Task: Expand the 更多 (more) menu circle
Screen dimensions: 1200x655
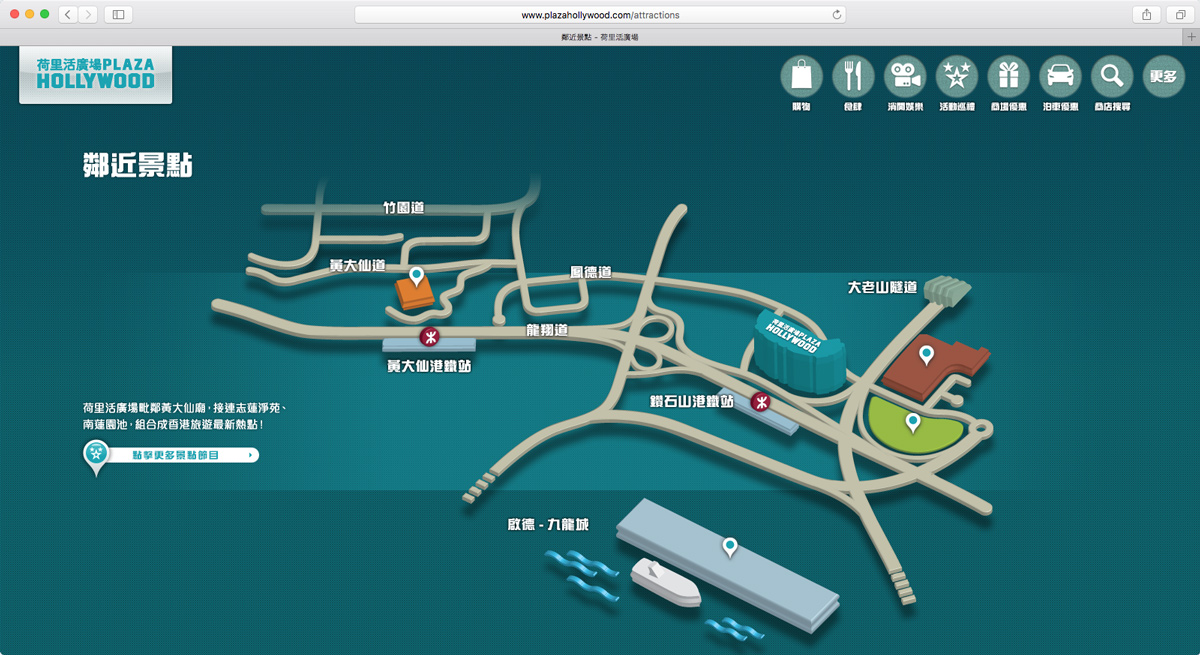Action: (x=1163, y=76)
